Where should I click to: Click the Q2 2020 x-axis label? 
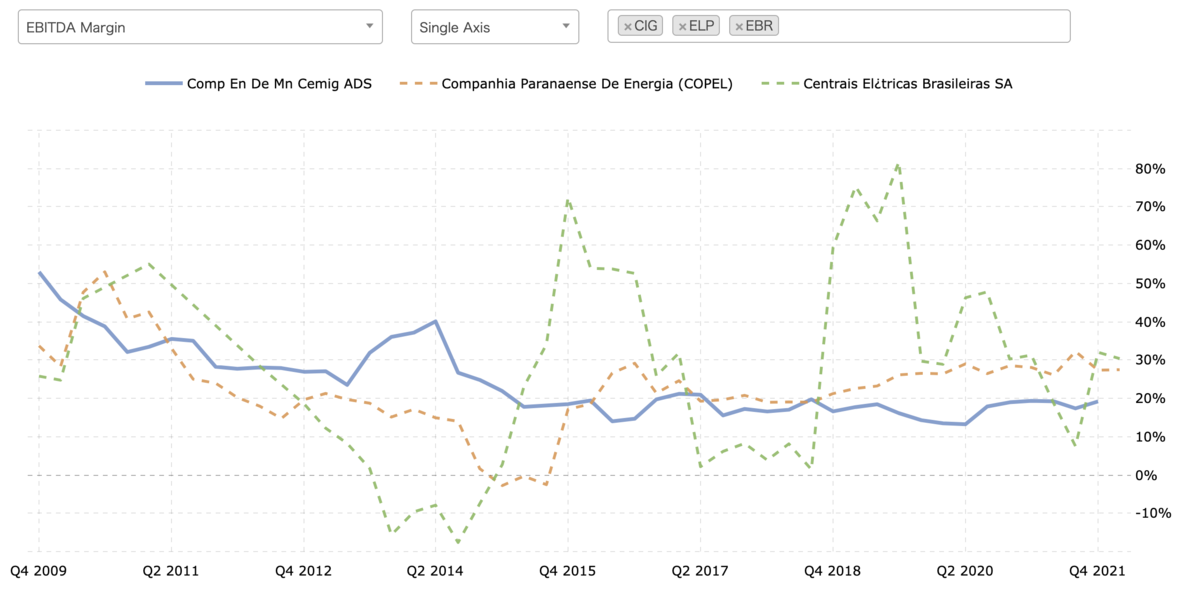pos(965,571)
